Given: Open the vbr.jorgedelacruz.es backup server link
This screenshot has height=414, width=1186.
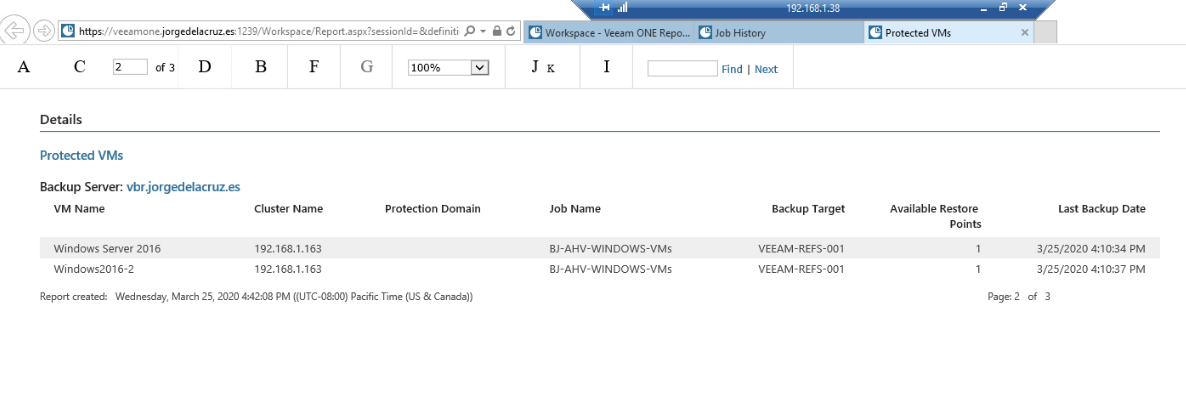Looking at the screenshot, I should (184, 186).
